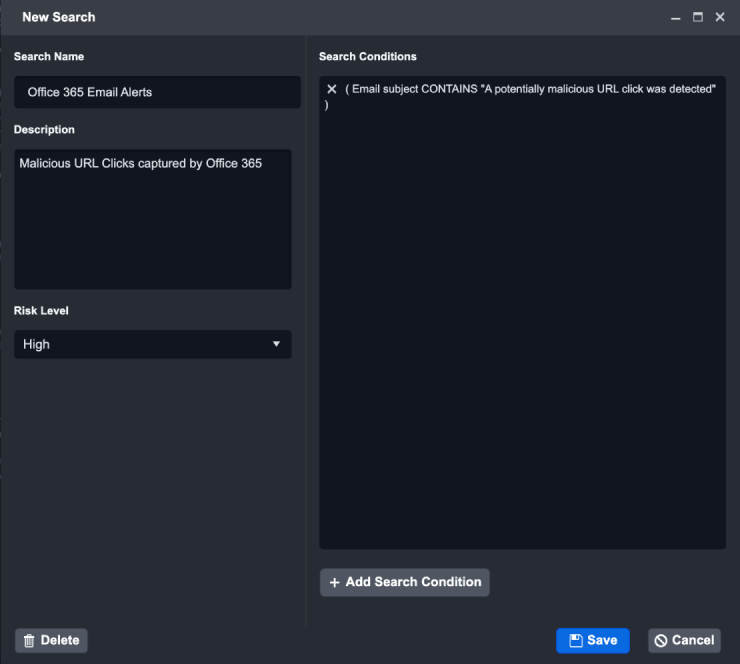Click the floppy disk Save icon
The width and height of the screenshot is (740, 664).
click(575, 641)
